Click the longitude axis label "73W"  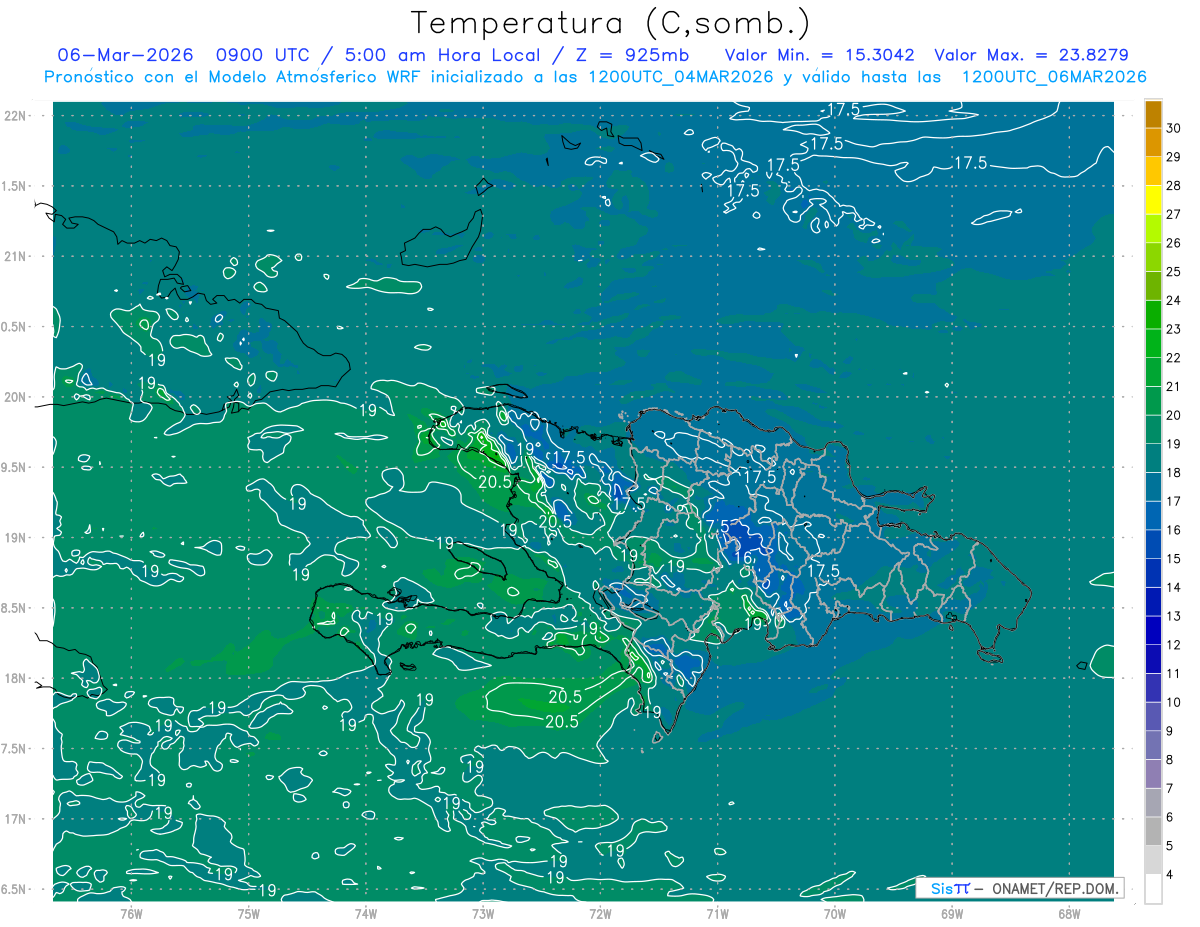click(483, 912)
